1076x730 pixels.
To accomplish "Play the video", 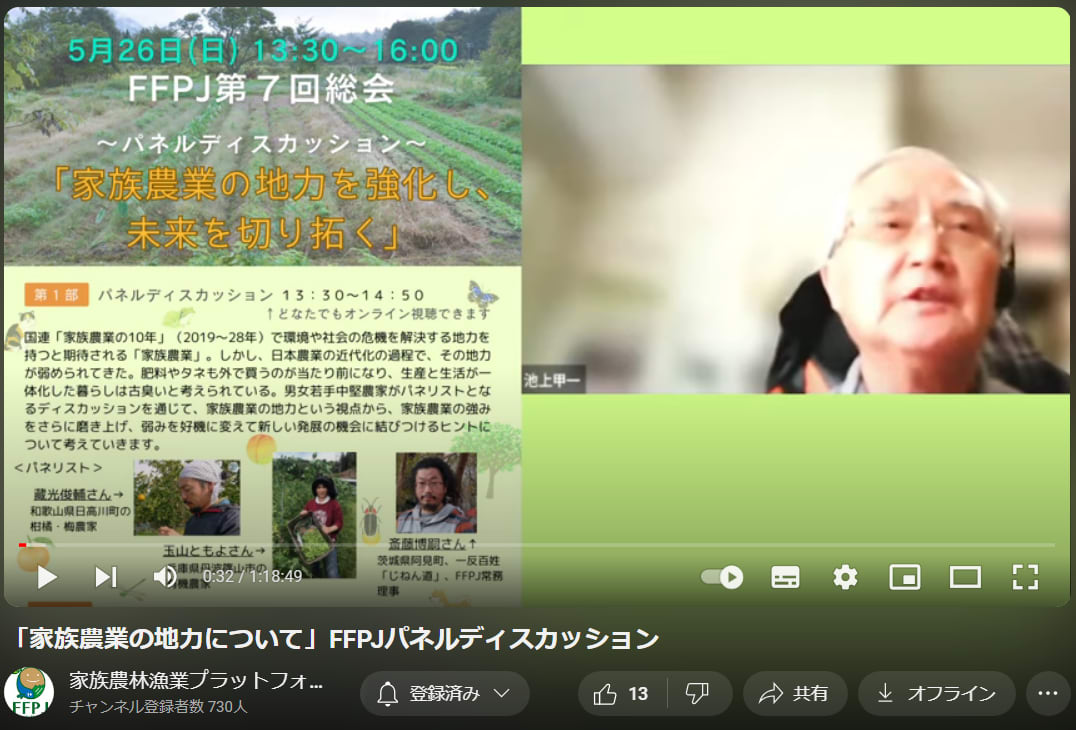I will point(47,577).
